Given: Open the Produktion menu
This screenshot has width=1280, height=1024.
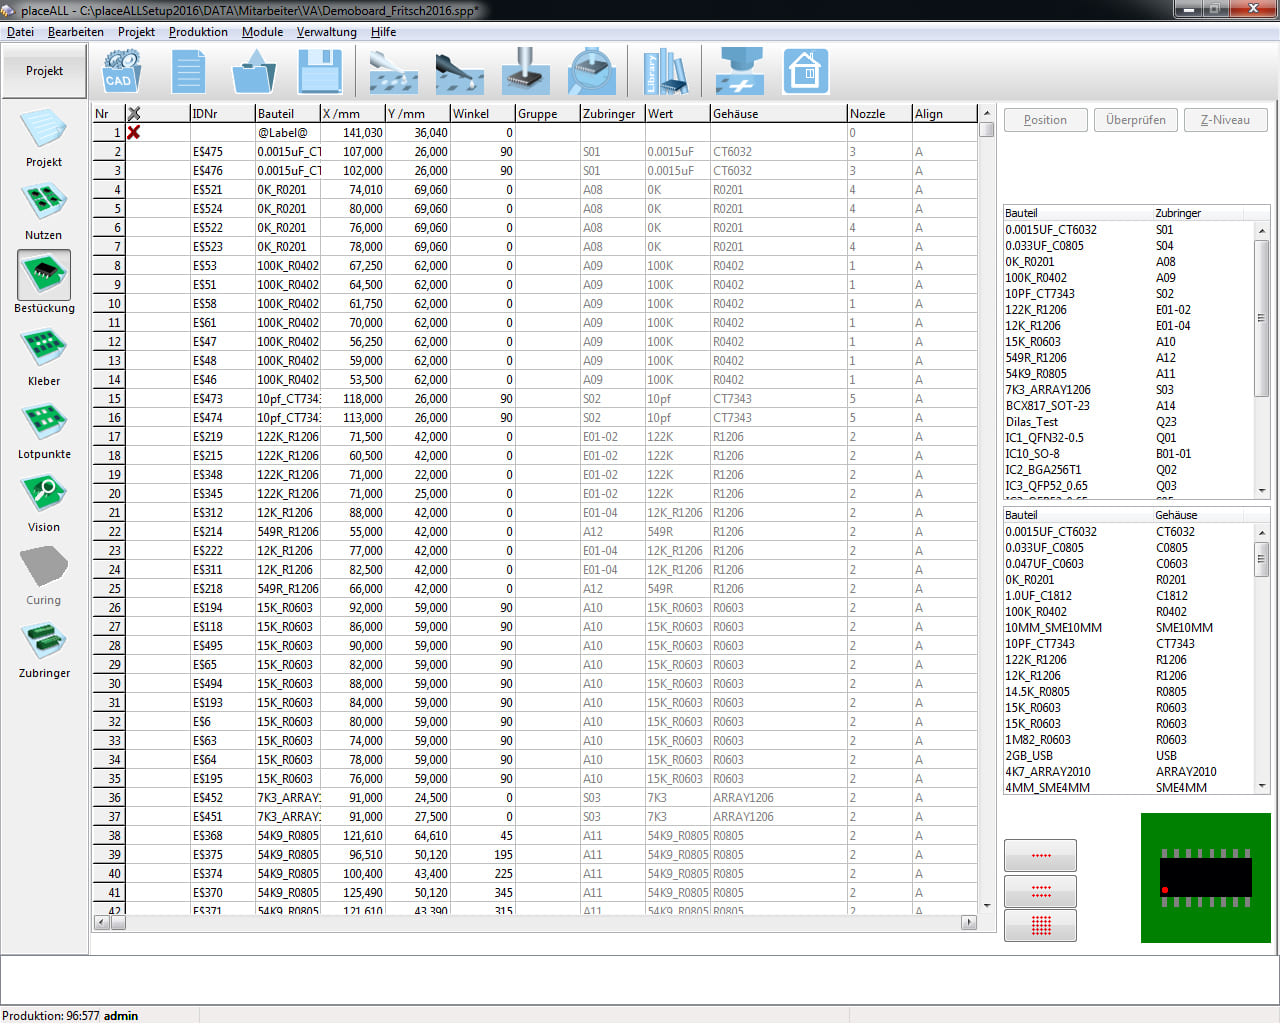Looking at the screenshot, I should point(198,32).
